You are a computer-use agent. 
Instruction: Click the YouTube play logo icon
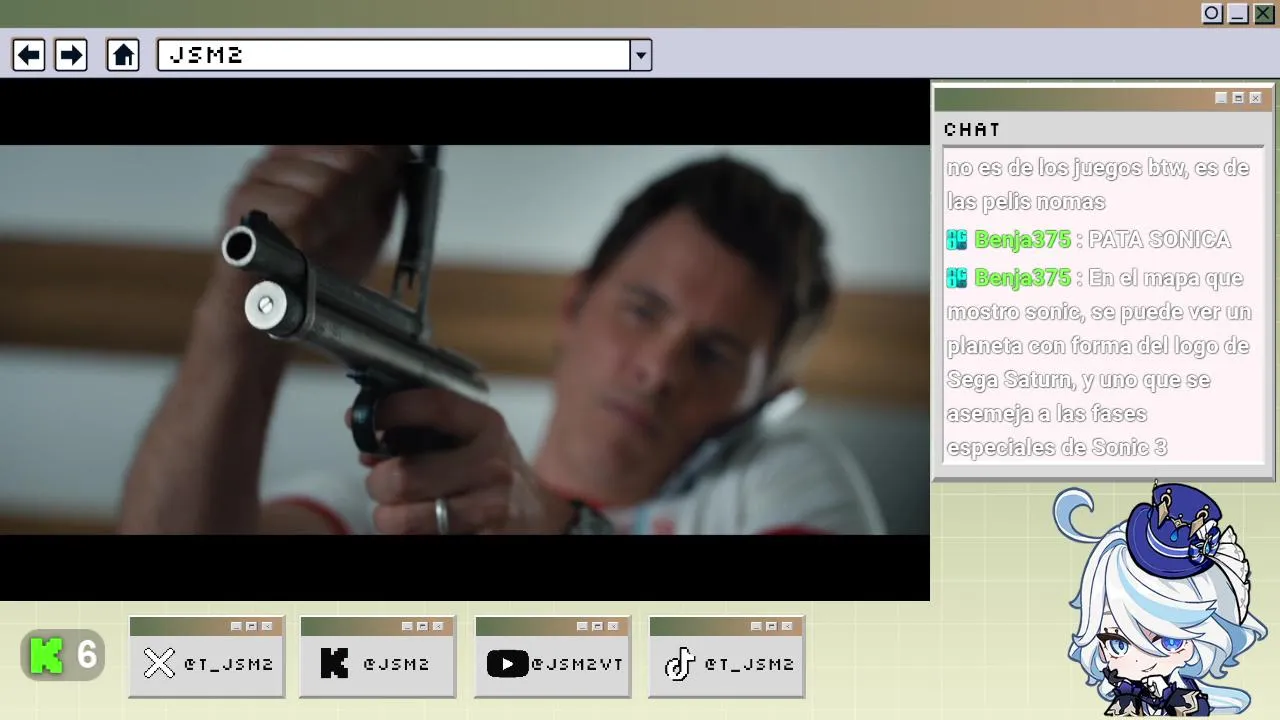[x=507, y=663]
